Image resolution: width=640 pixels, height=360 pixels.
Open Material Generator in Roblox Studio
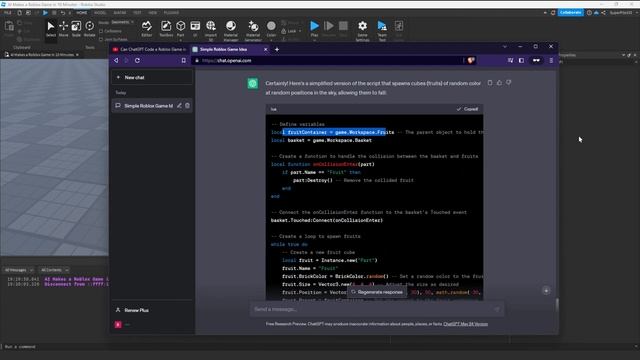click(253, 30)
